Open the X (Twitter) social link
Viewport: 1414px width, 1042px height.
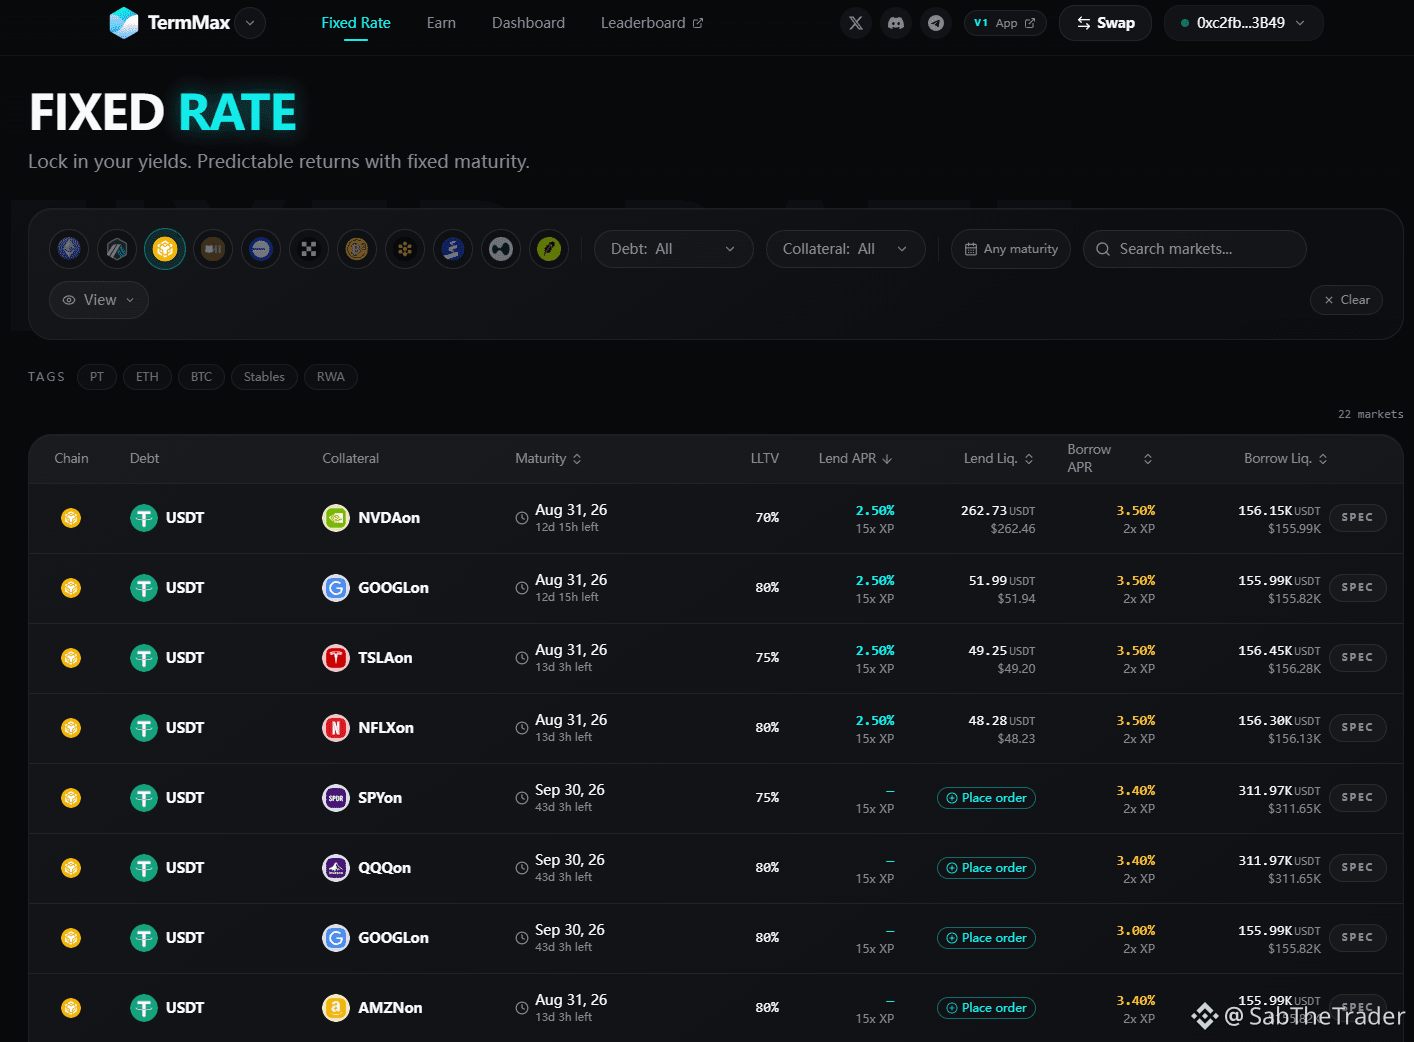(x=856, y=23)
